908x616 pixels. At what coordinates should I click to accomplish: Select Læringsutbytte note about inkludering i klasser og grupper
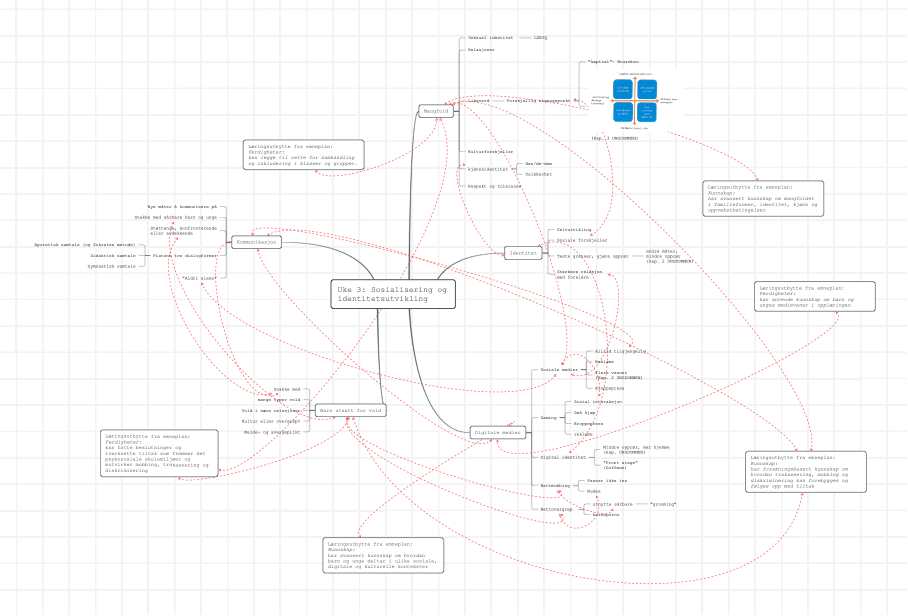pyautogui.click(x=303, y=155)
